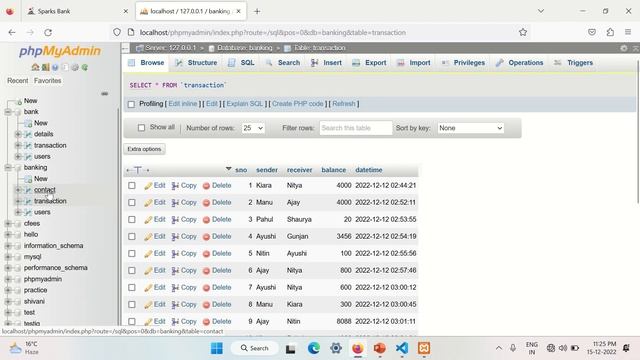The height and width of the screenshot is (360, 640).
Task: Click red Delete icon in Nitin row
Action: 206,253
